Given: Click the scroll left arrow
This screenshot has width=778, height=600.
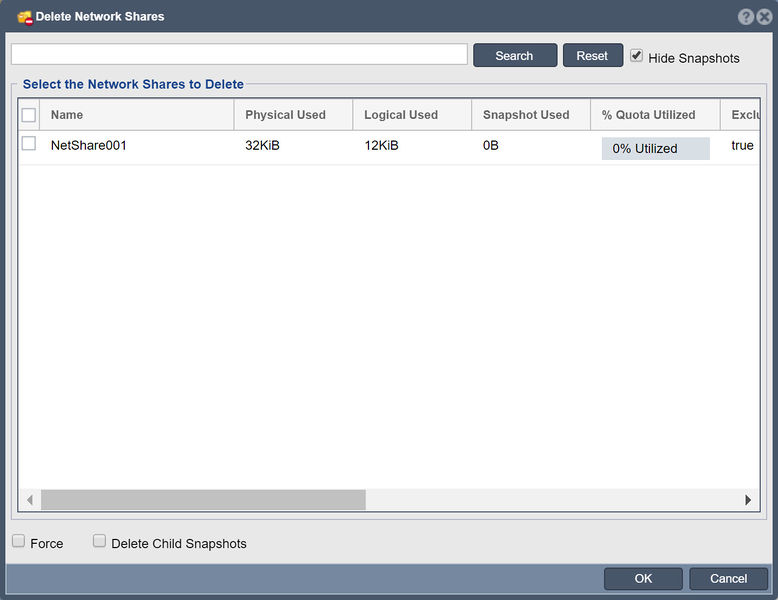Looking at the screenshot, I should pos(30,500).
